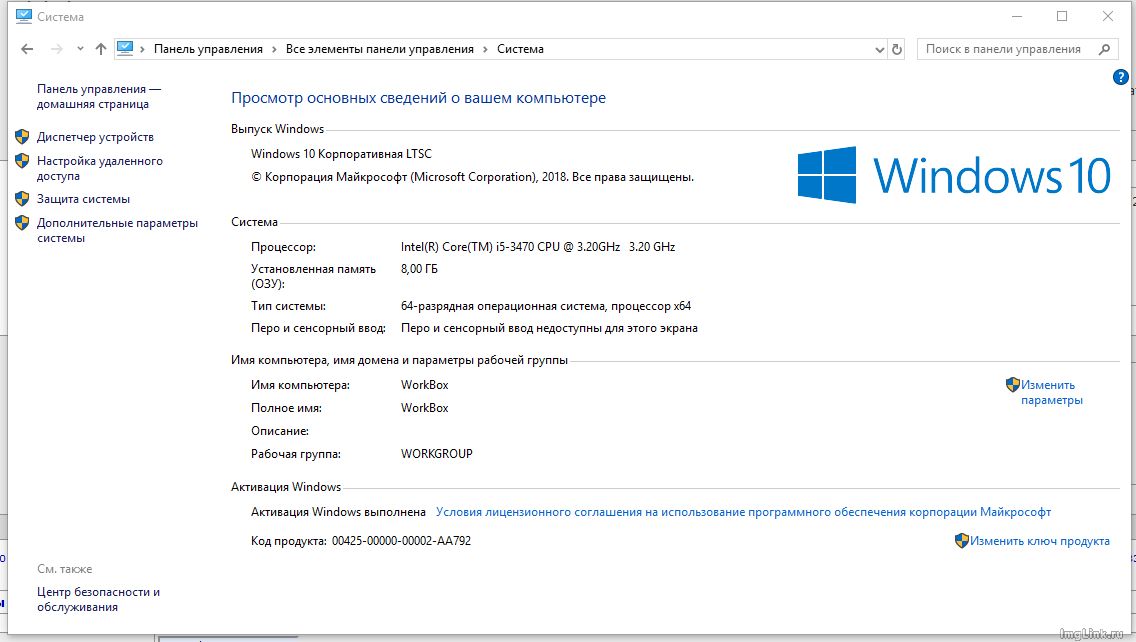The image size is (1136, 642).
Task: Click the computer icon in address bar
Action: pyautogui.click(x=125, y=49)
